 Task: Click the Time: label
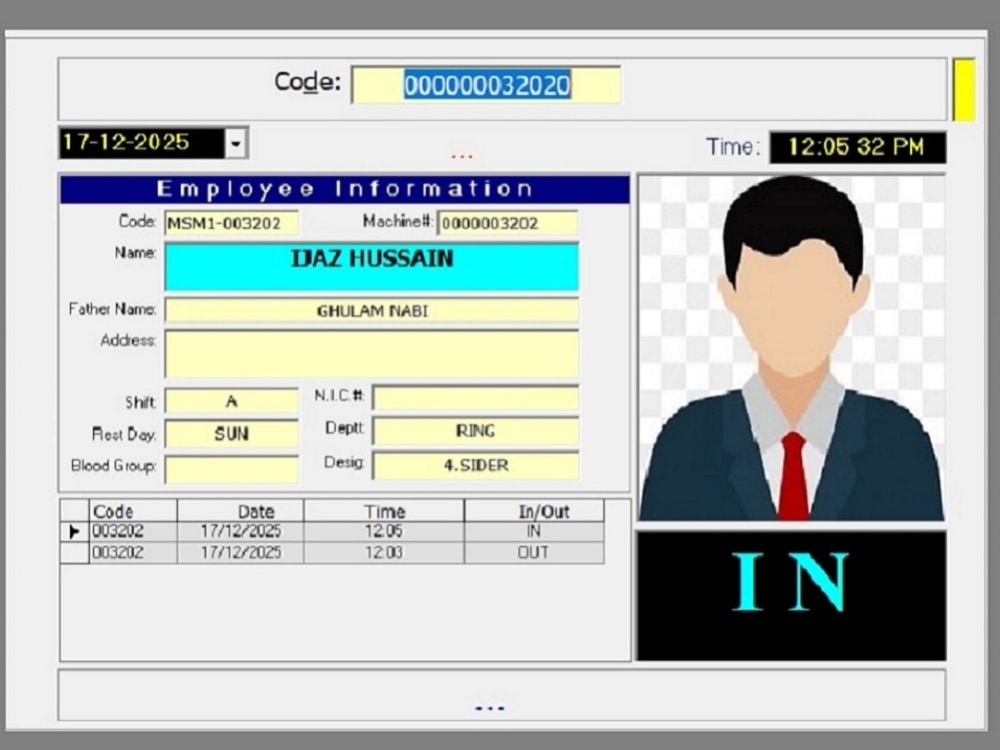pyautogui.click(x=733, y=147)
